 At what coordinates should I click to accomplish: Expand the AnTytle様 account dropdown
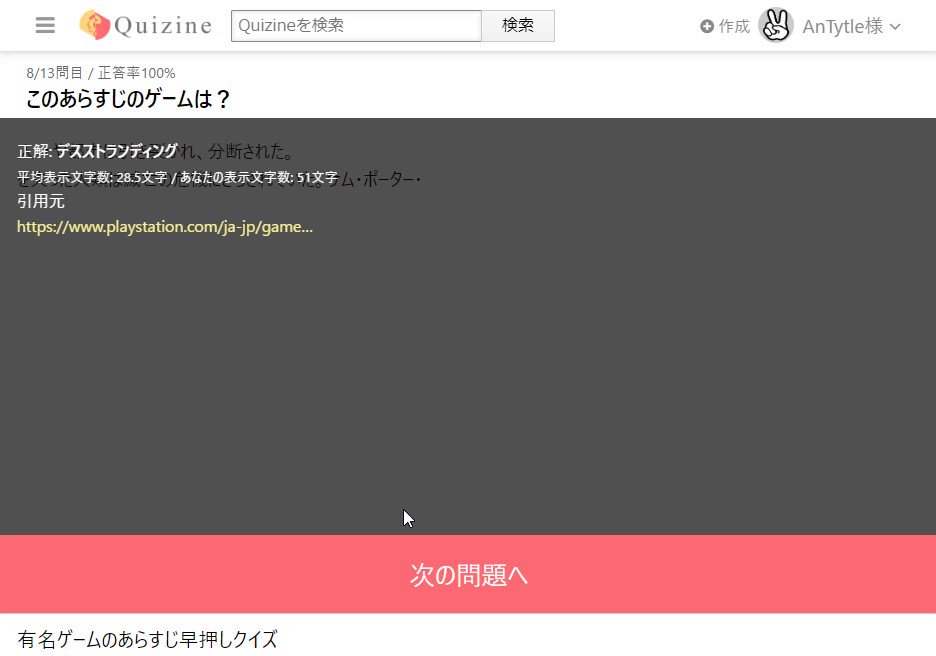pyautogui.click(x=852, y=26)
